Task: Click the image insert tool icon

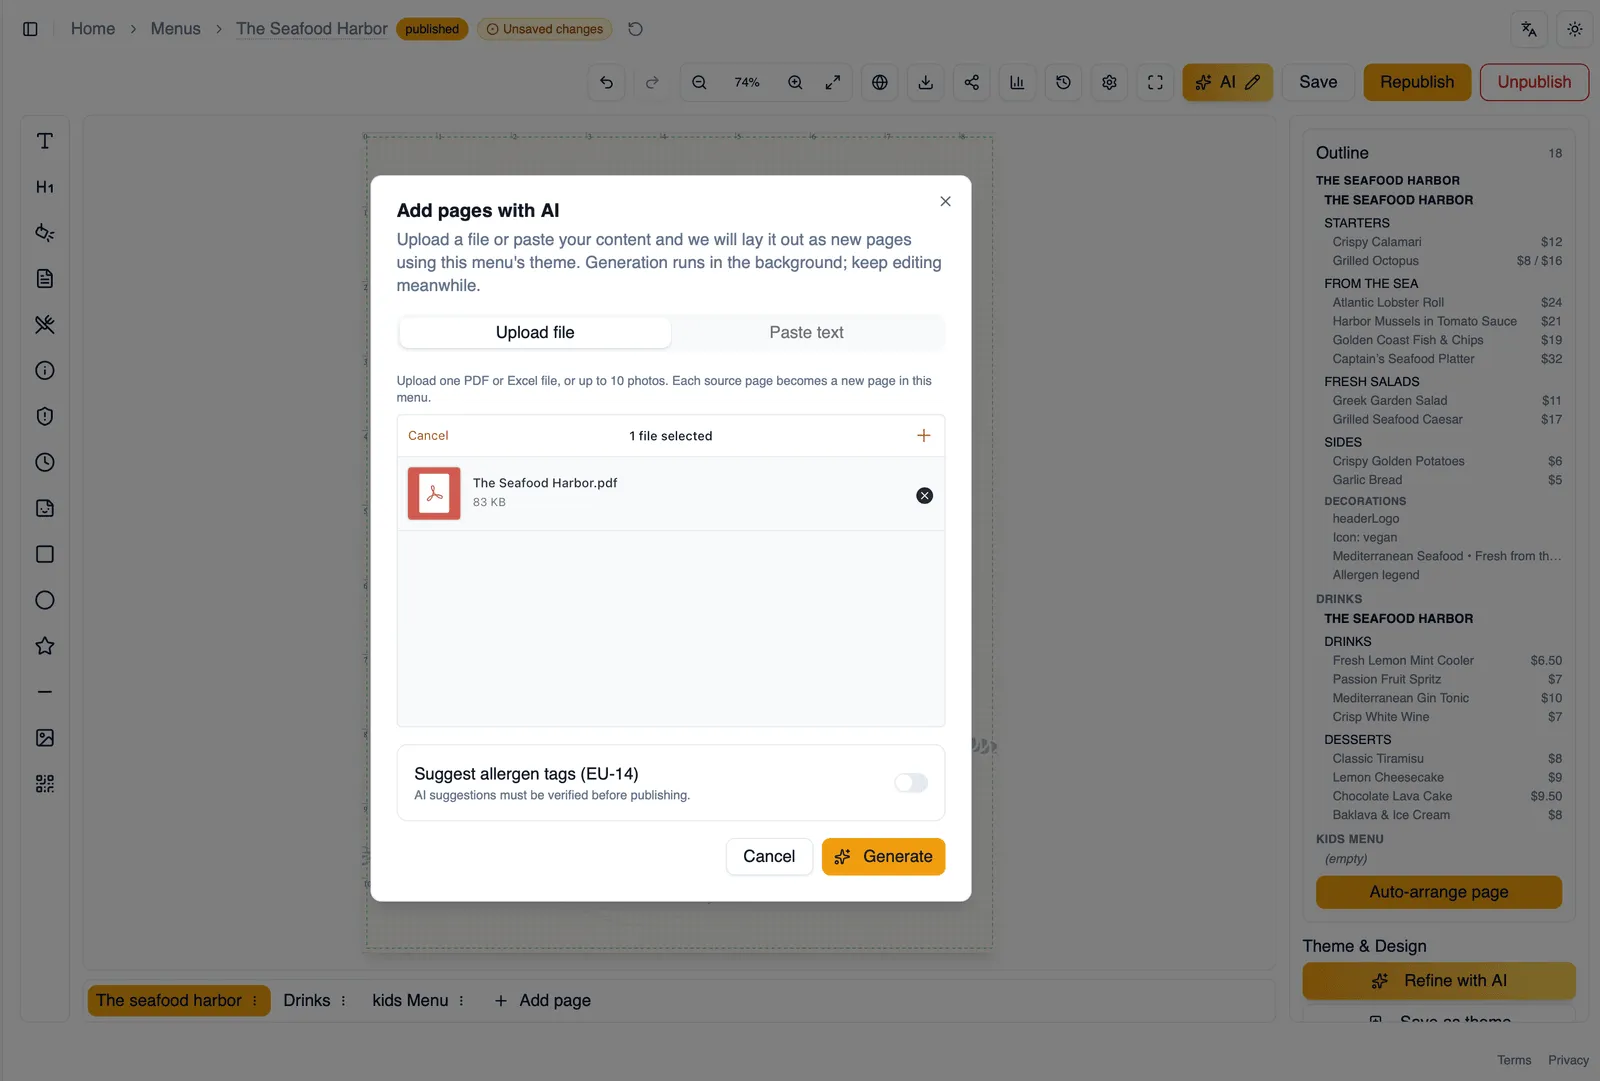Action: [45, 738]
